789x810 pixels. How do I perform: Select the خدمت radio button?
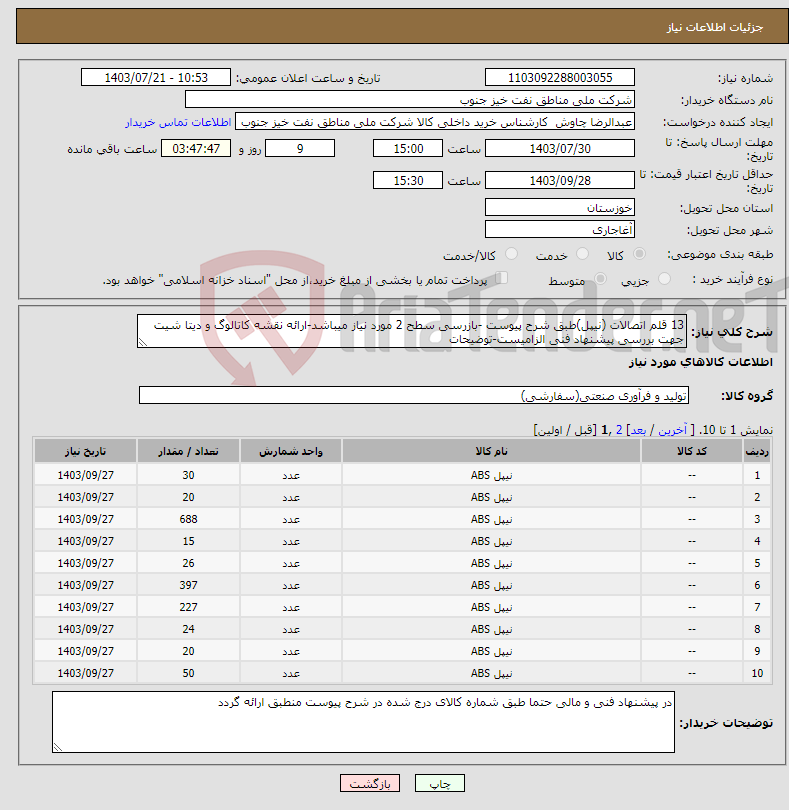(x=582, y=254)
